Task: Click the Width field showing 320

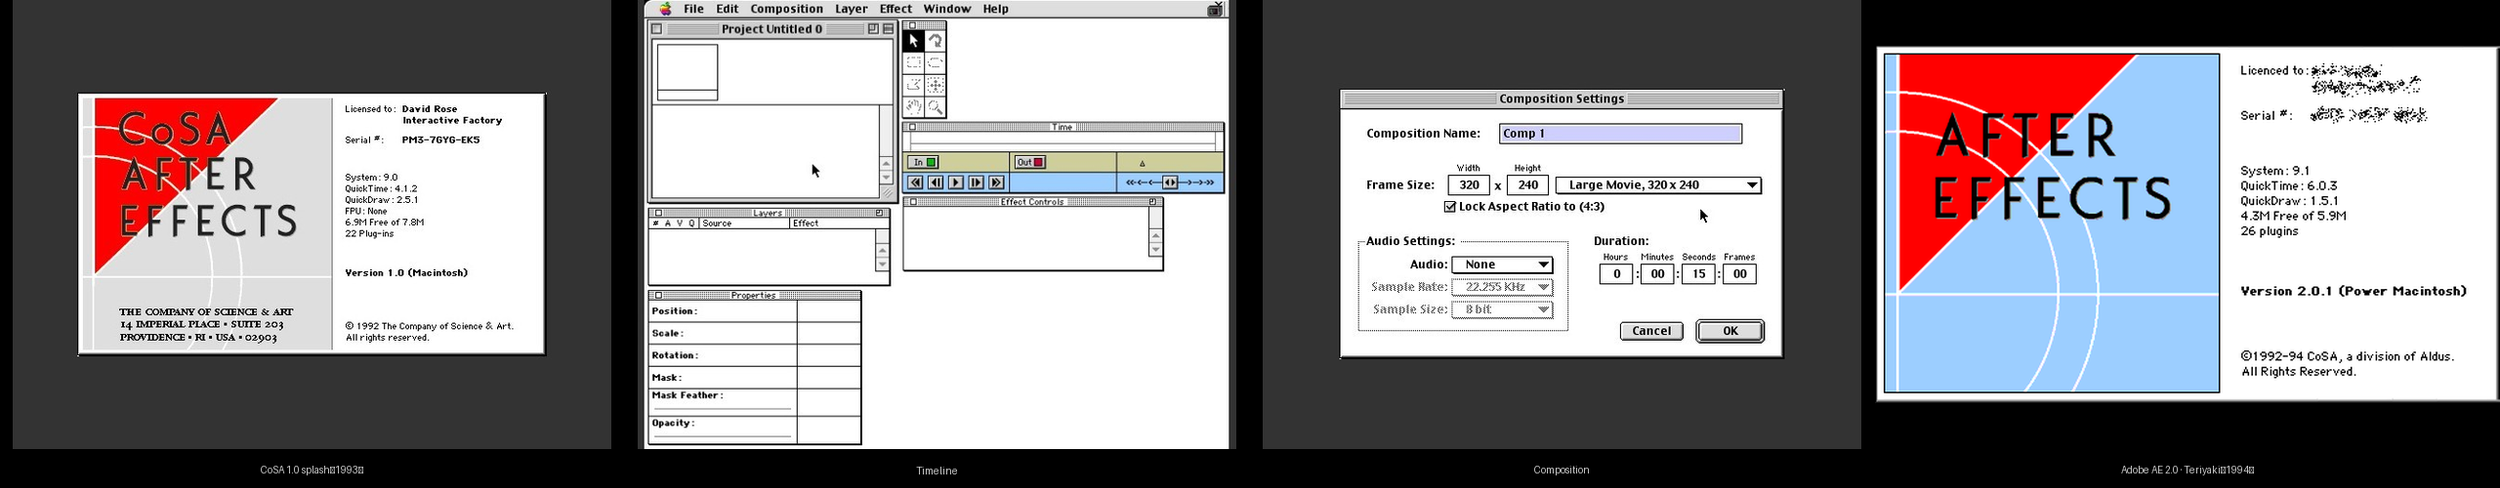Action: coord(1468,185)
